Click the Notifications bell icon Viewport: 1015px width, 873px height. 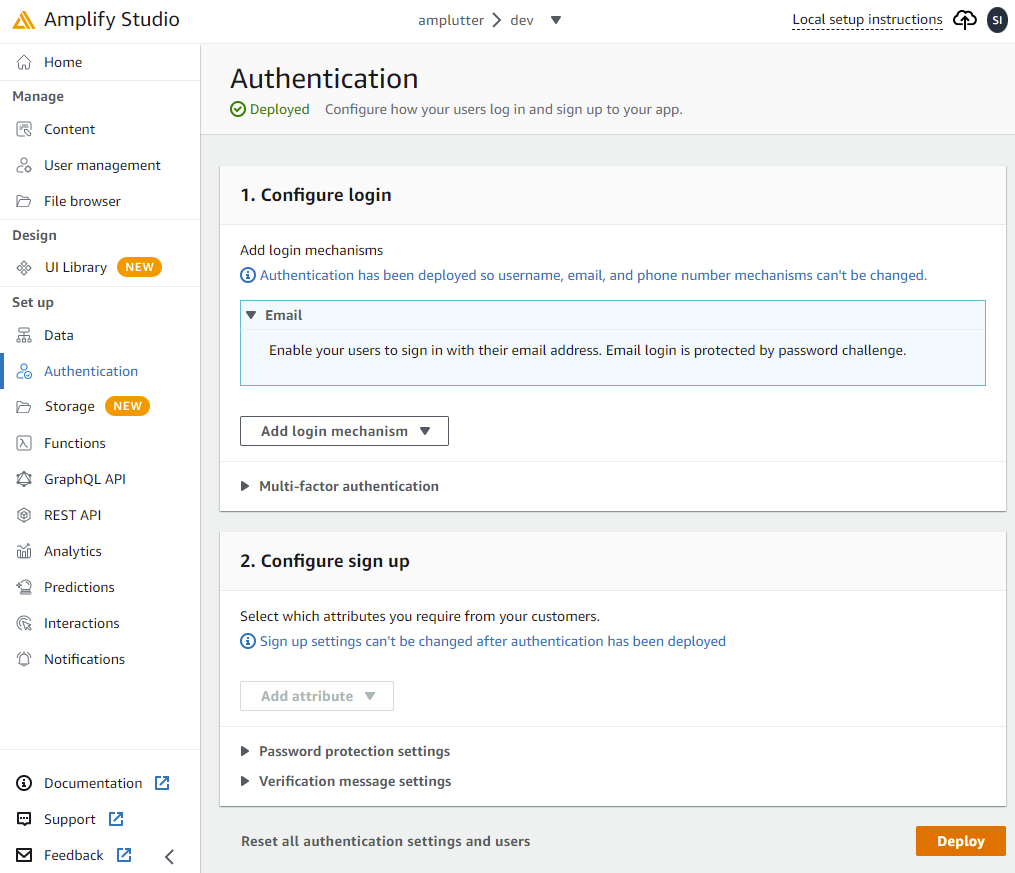click(x=24, y=659)
